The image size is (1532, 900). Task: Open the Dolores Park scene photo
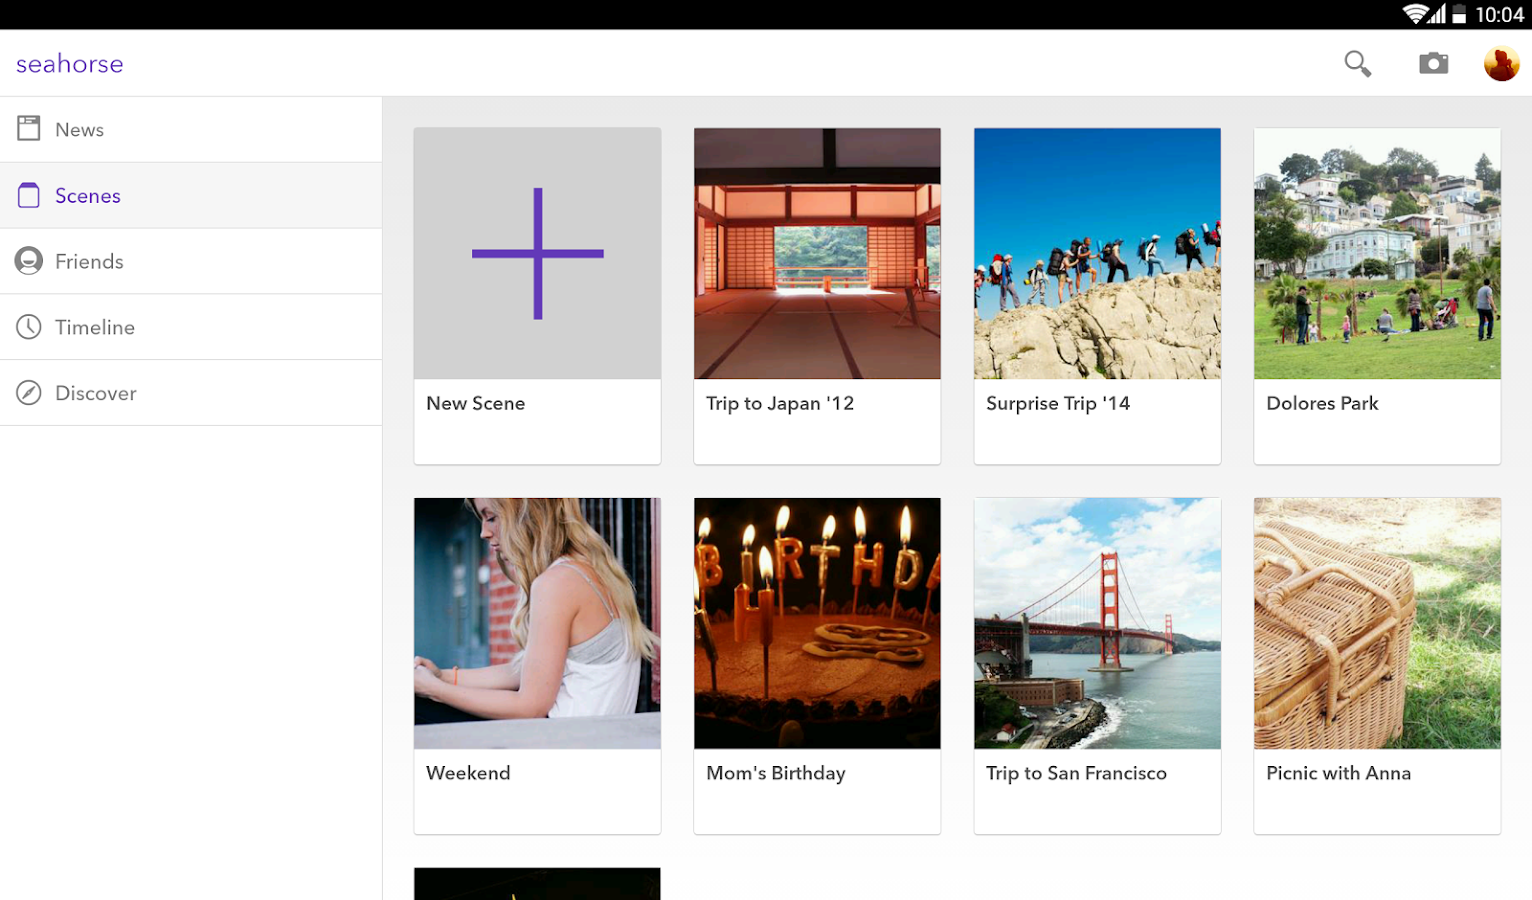coord(1377,253)
